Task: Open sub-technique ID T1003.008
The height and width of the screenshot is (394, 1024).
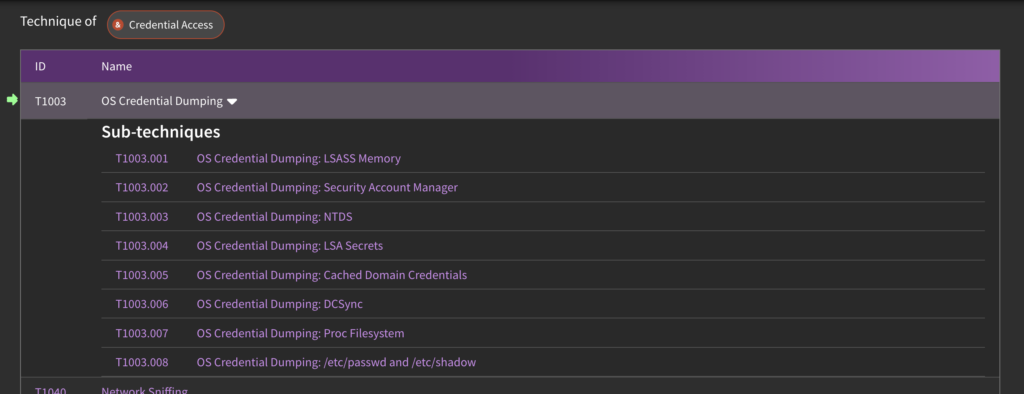Action: pos(142,362)
